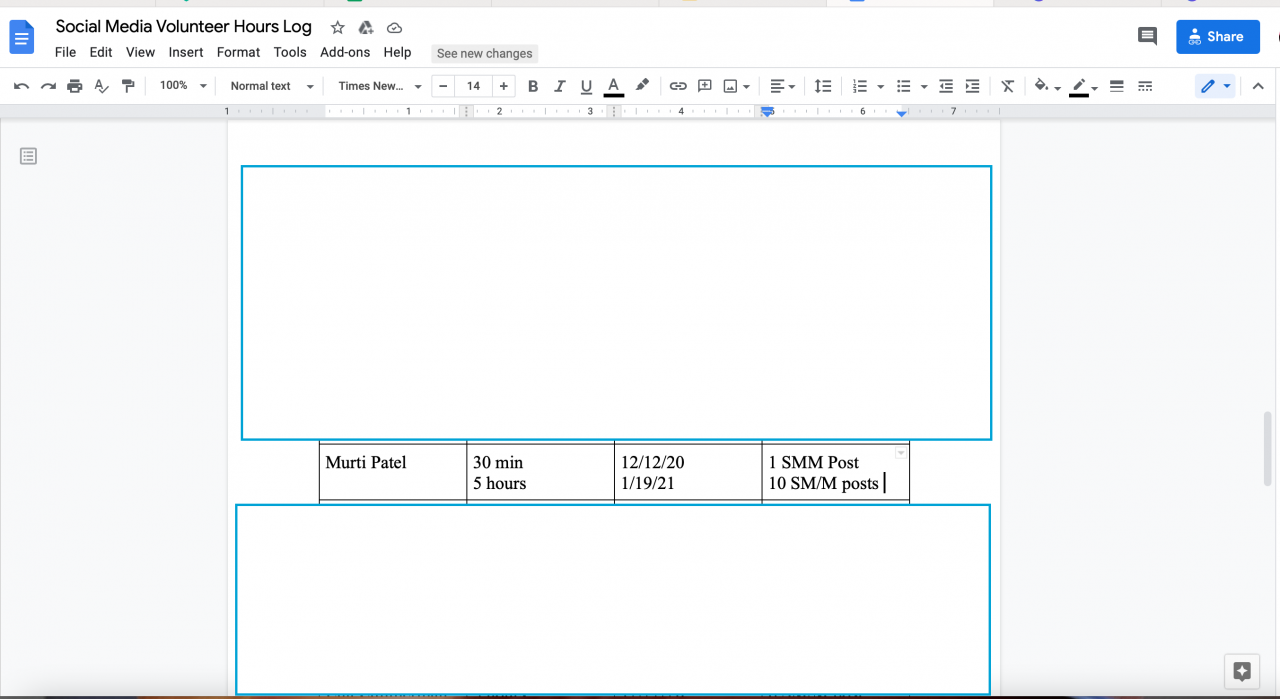The height and width of the screenshot is (699, 1280).
Task: Open the table cell dropdown arrow
Action: tap(901, 454)
